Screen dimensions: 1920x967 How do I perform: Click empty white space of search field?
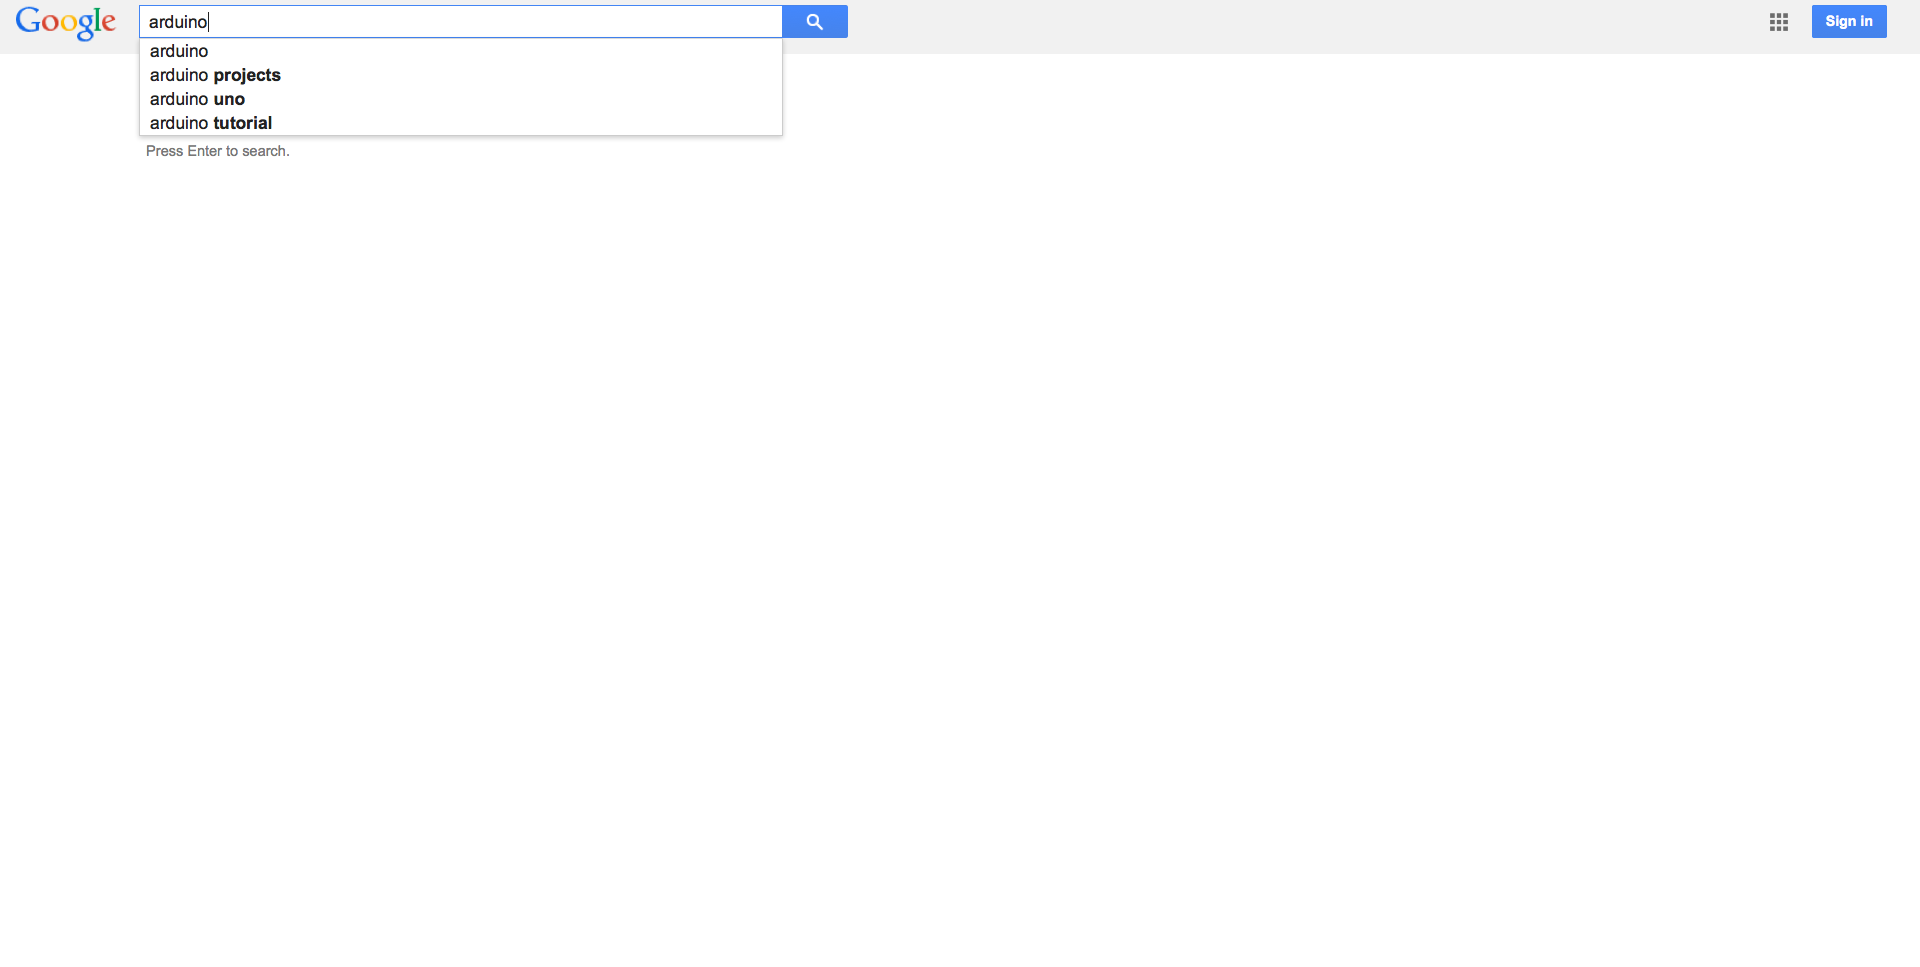(x=500, y=22)
